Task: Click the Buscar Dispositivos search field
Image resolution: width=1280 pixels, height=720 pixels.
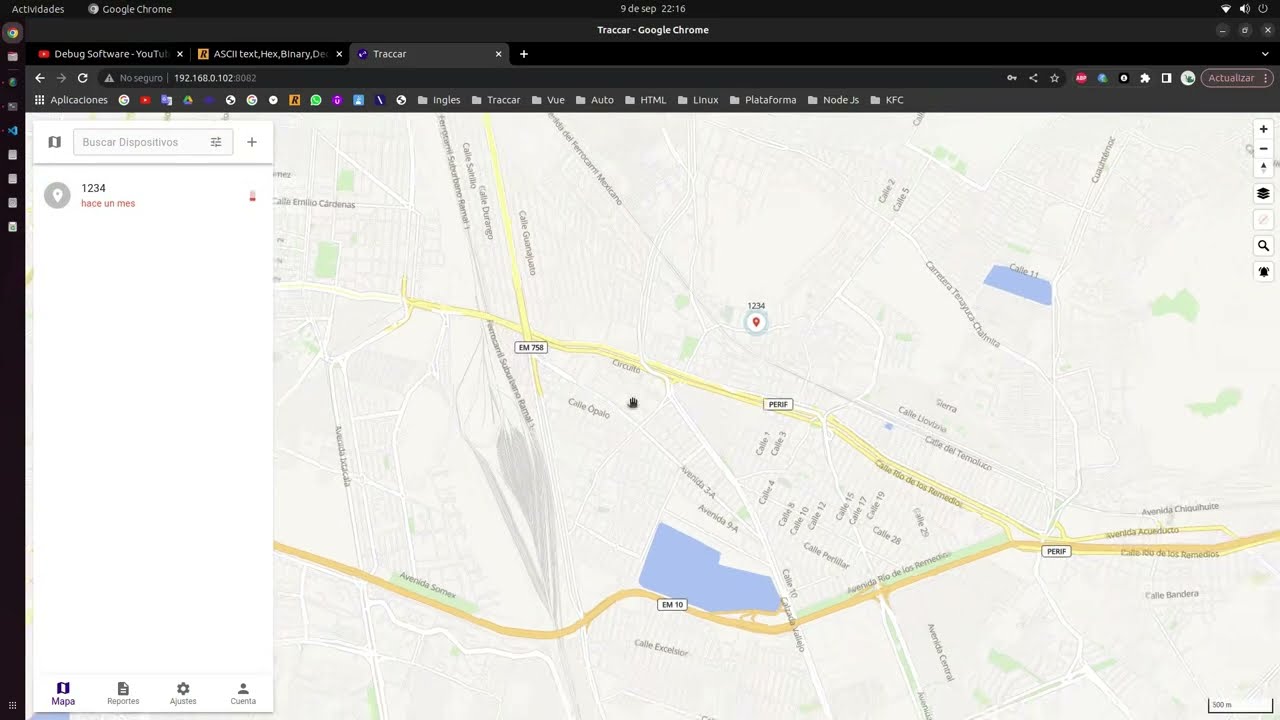Action: click(x=153, y=142)
